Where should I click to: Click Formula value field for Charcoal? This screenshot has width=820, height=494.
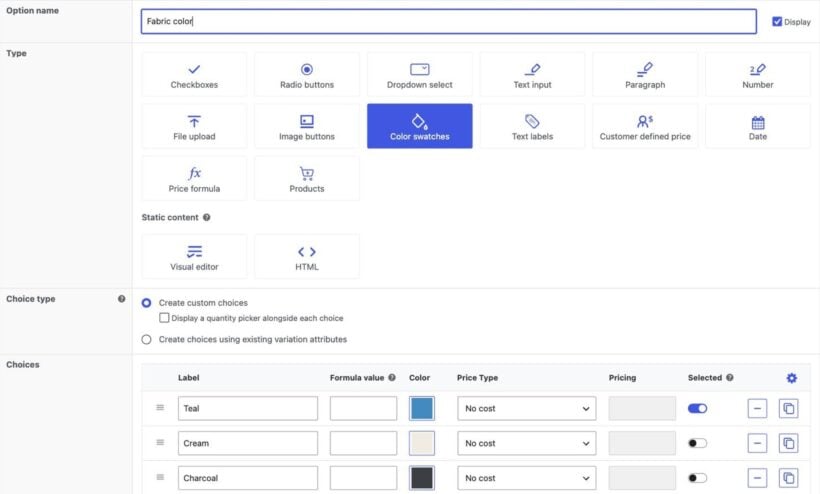[x=363, y=478]
